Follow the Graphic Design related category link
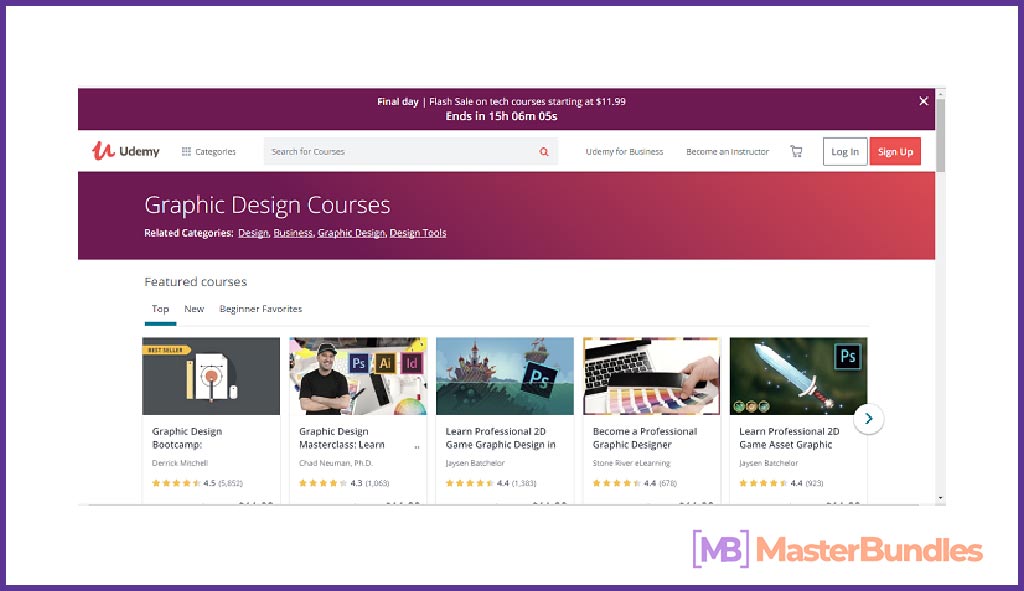The width and height of the screenshot is (1024, 591). 351,233
